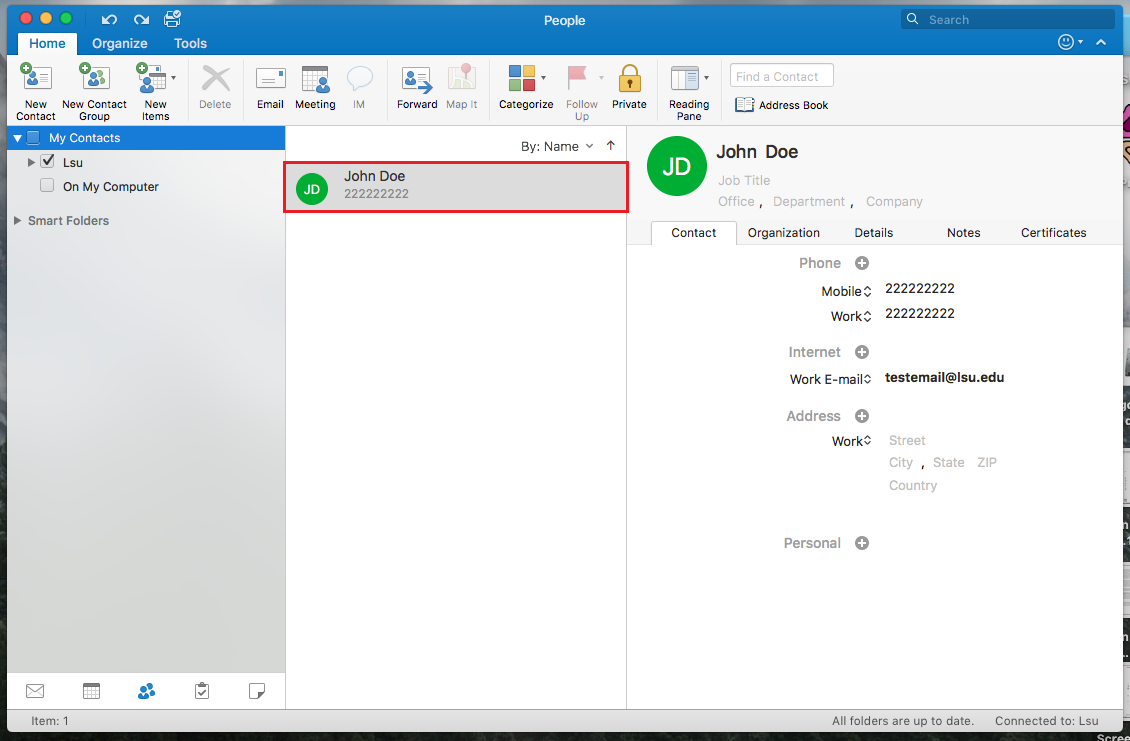Add a new Address entry
Image resolution: width=1130 pixels, height=741 pixels.
point(862,416)
